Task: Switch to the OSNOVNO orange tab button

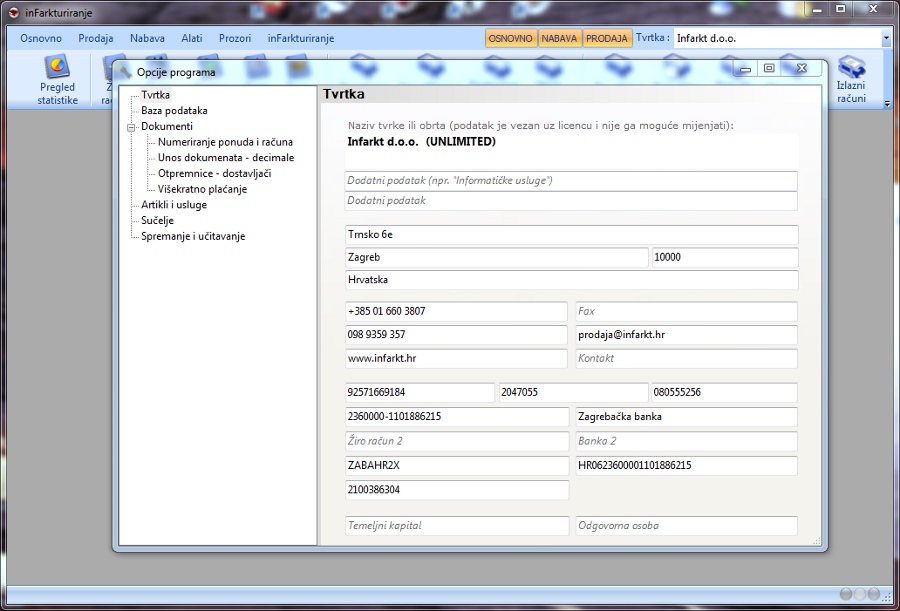Action: [511, 38]
